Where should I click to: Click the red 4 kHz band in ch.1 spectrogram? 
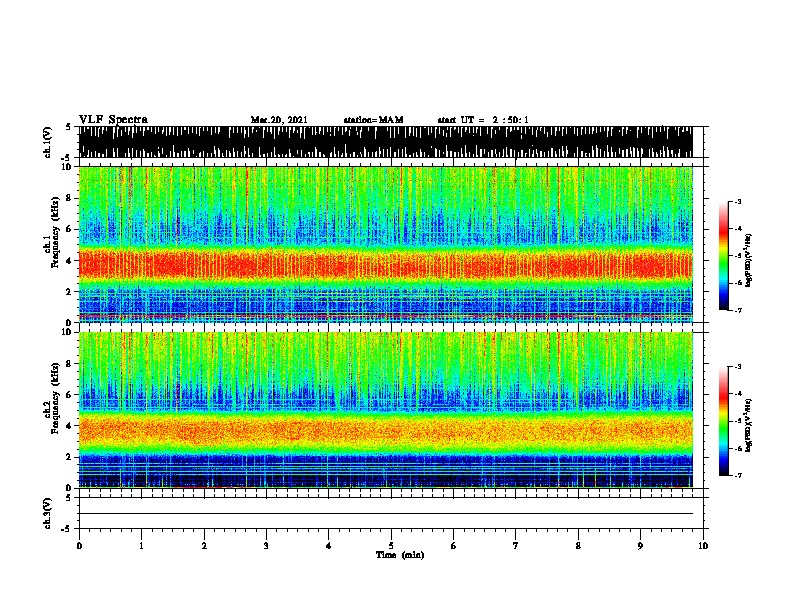(x=385, y=264)
